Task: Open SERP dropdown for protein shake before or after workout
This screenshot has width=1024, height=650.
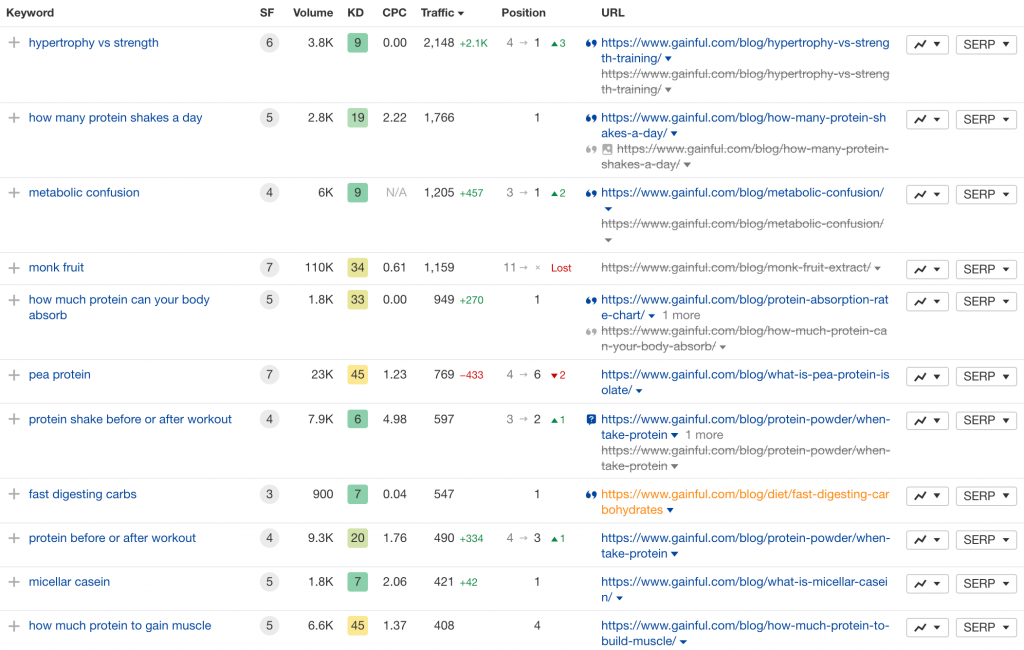Action: pos(986,420)
